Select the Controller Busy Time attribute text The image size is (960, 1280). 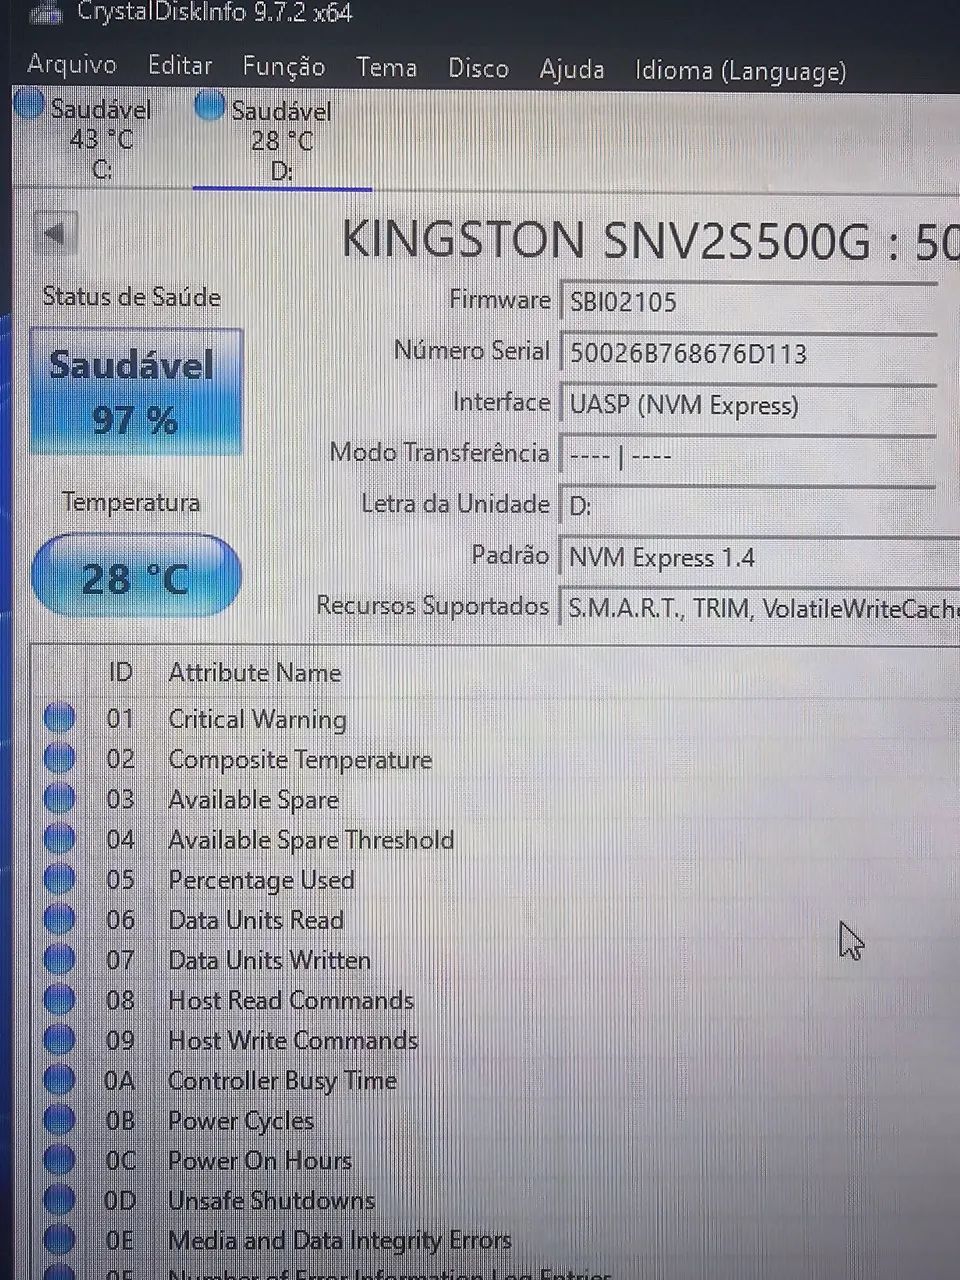pyautogui.click(x=282, y=1081)
